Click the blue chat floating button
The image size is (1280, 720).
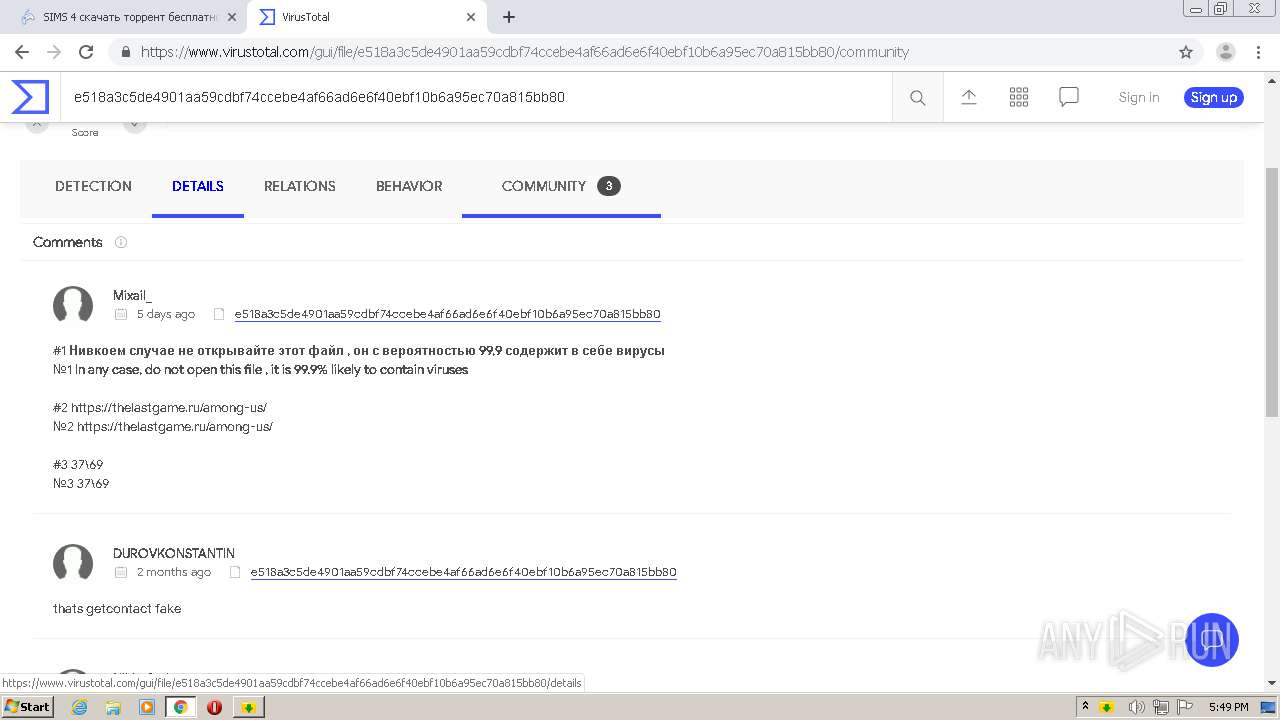coord(1212,640)
